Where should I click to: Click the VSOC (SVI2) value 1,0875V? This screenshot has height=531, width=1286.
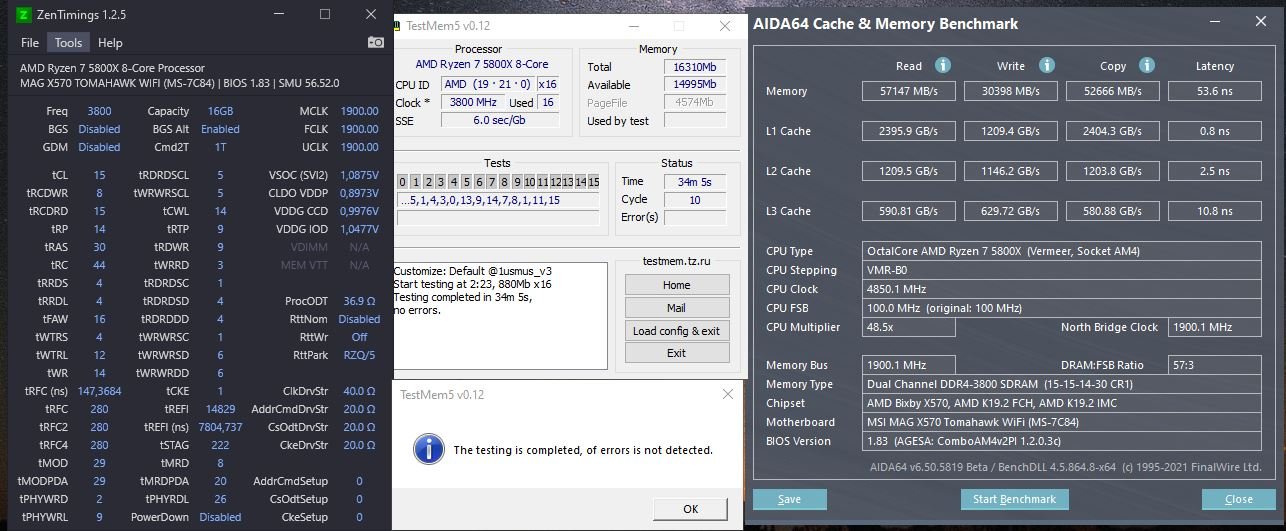(359, 174)
